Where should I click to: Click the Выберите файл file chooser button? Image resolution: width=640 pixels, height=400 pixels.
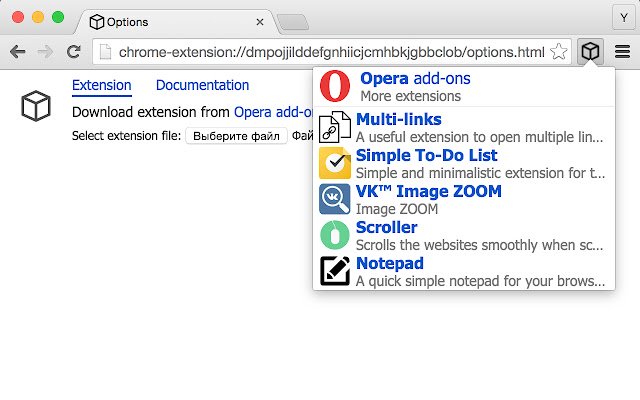[236, 136]
